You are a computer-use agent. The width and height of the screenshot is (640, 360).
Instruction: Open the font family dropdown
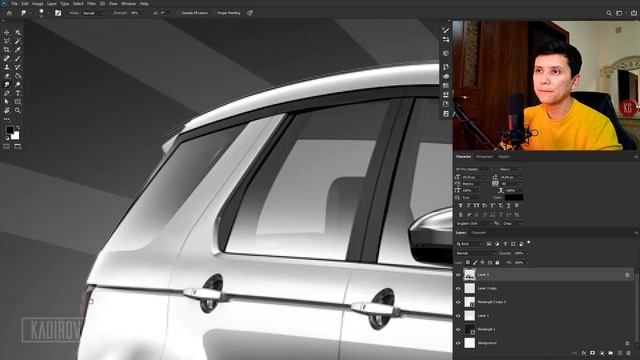point(475,169)
